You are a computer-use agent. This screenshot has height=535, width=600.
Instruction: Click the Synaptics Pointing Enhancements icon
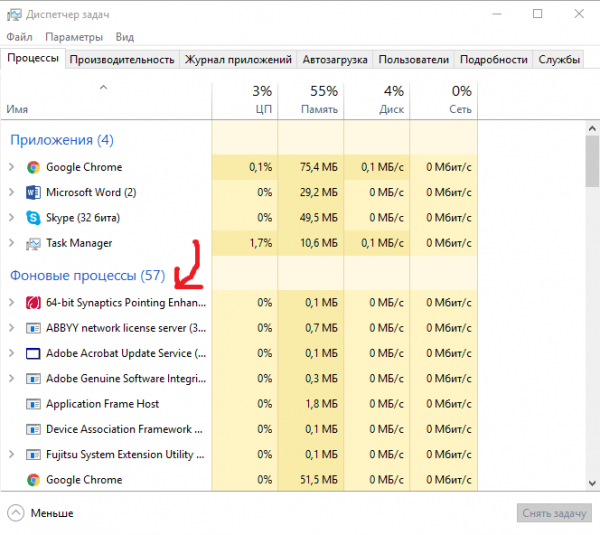(33, 303)
